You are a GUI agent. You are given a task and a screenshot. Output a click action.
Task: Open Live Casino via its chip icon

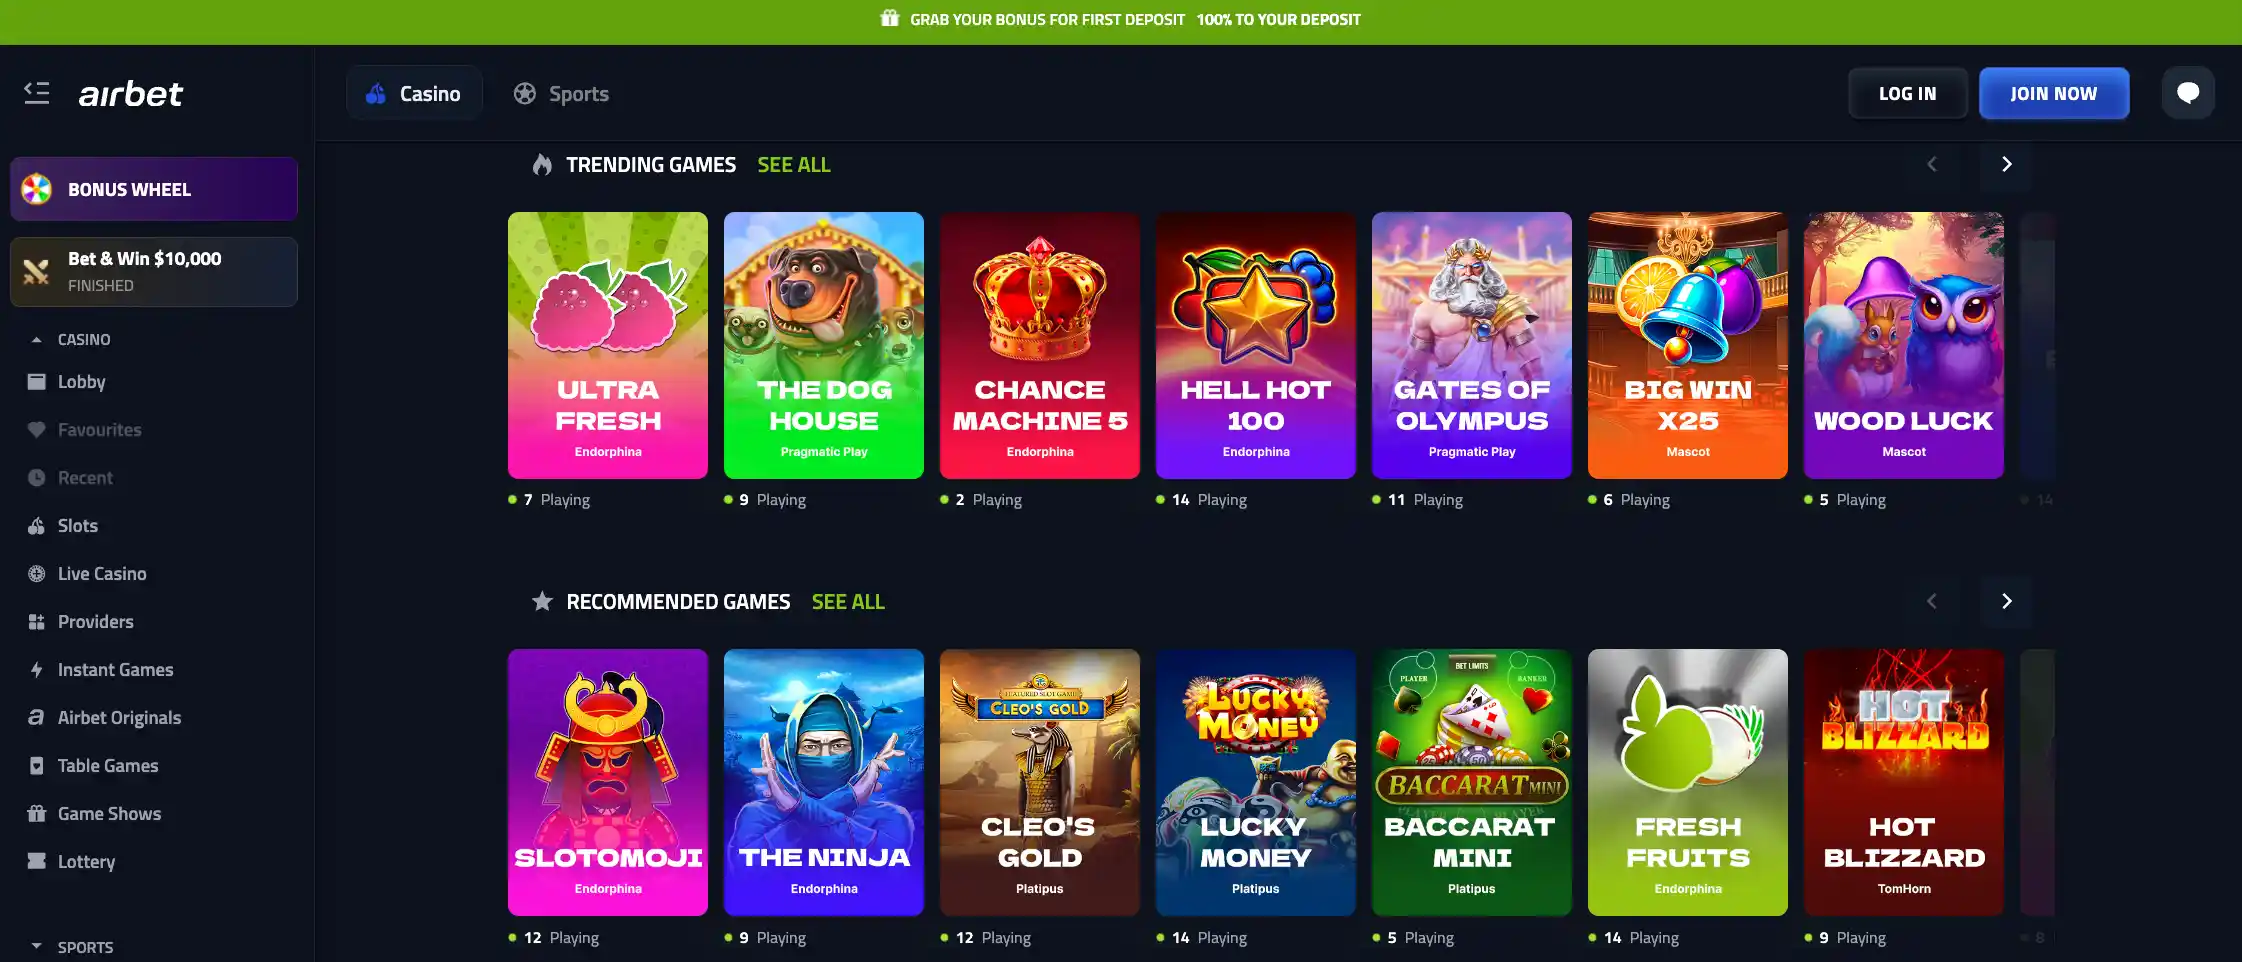click(37, 574)
